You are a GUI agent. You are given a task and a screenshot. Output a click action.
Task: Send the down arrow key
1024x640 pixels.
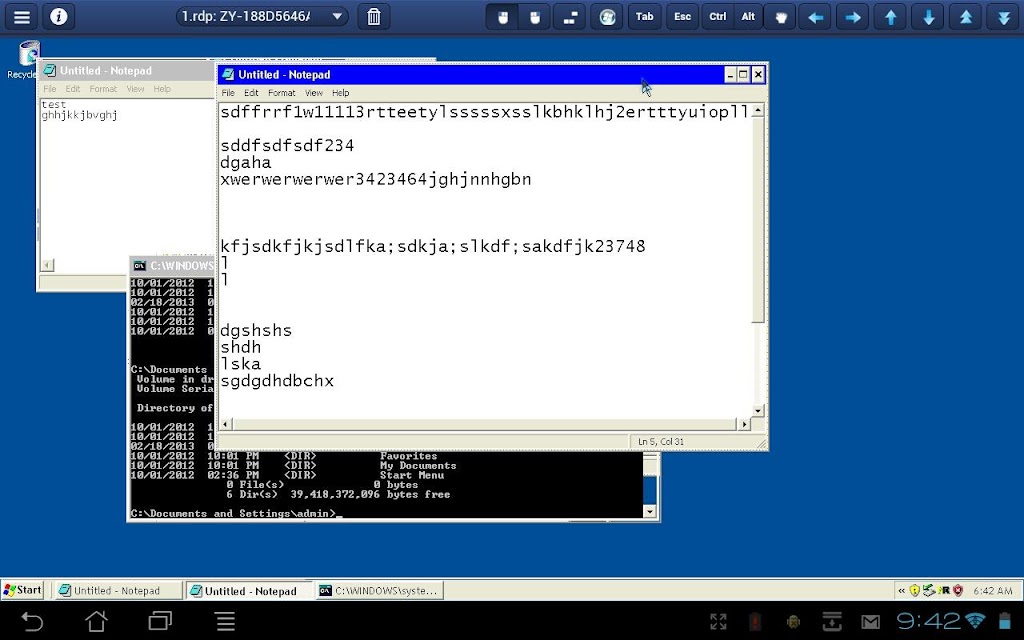click(x=928, y=17)
